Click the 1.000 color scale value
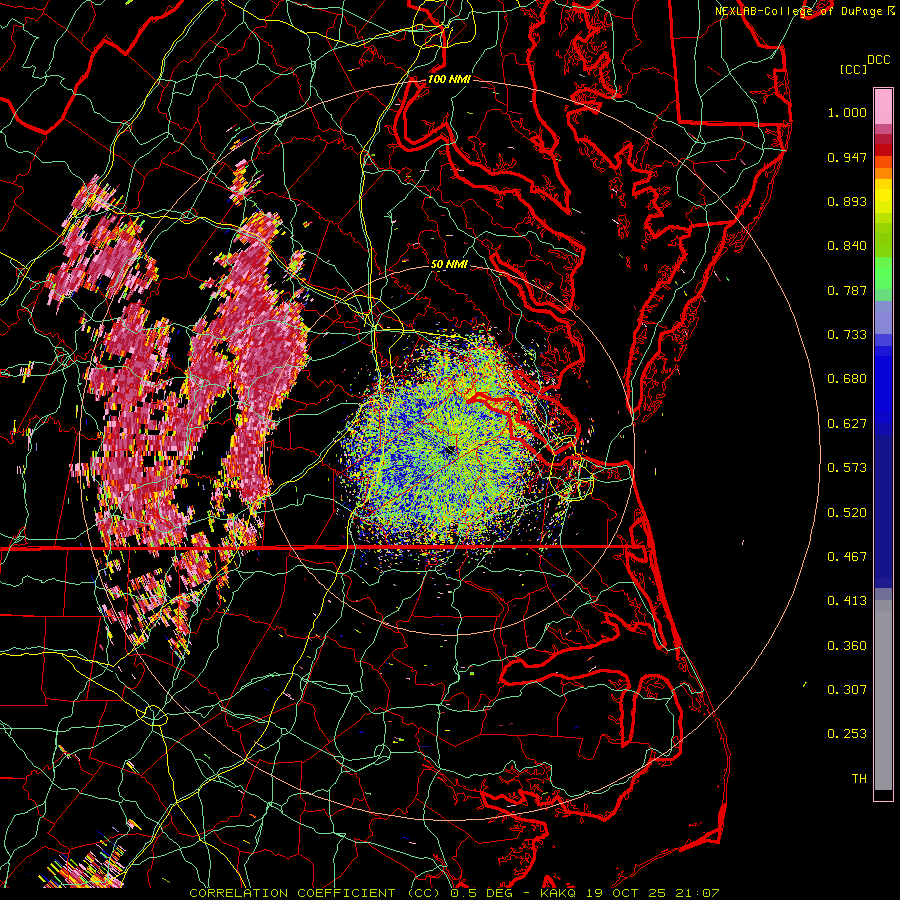 coord(847,112)
